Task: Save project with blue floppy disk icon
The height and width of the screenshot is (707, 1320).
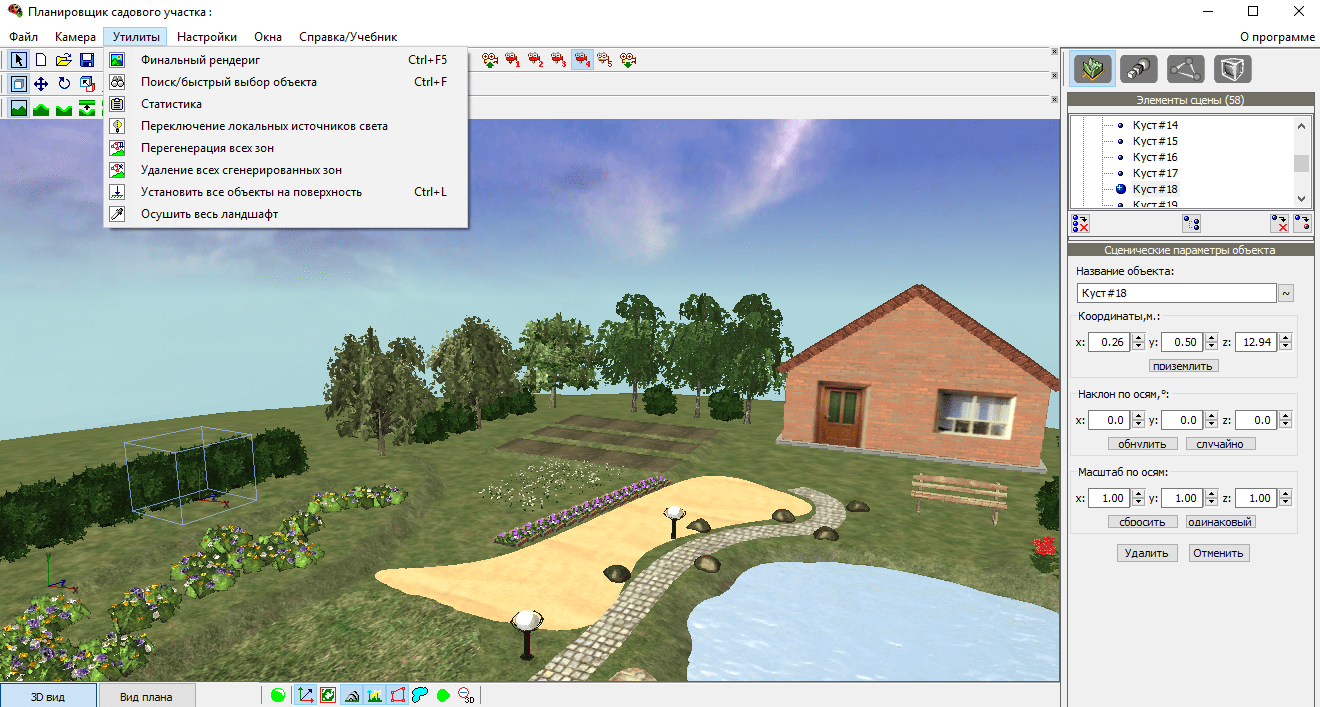Action: 87,60
